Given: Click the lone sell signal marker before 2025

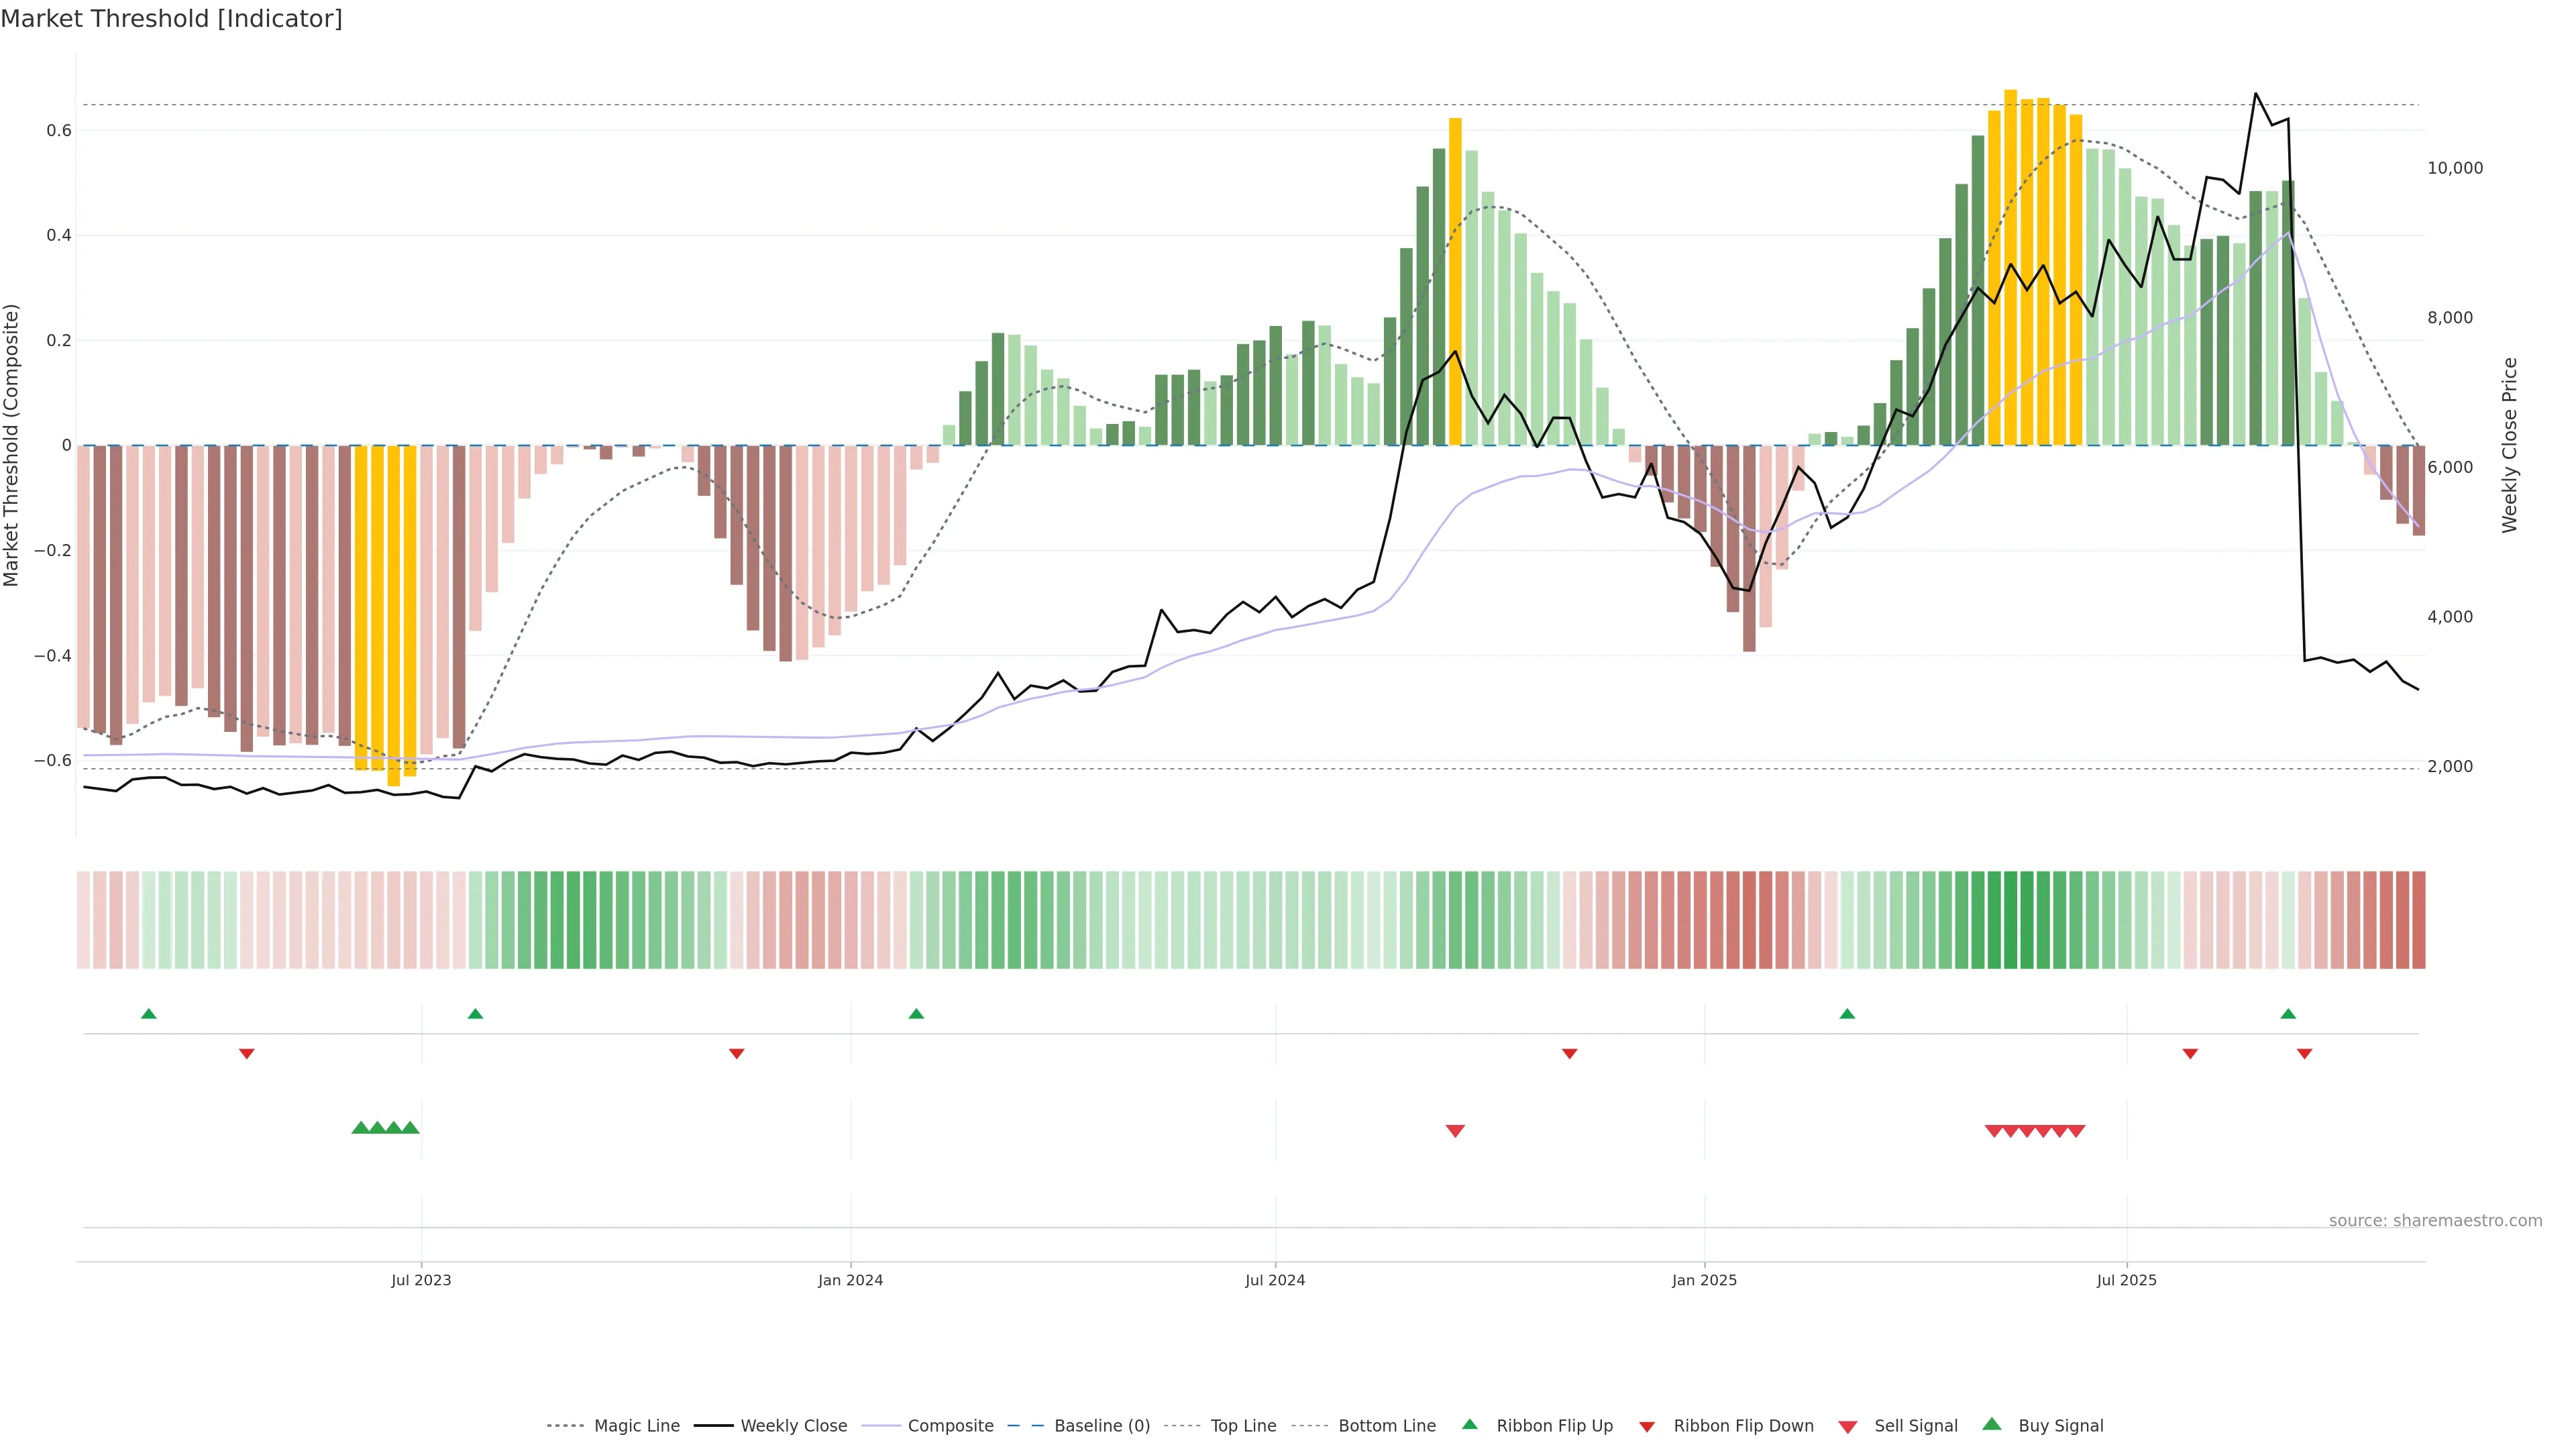Looking at the screenshot, I should pos(1455,1131).
